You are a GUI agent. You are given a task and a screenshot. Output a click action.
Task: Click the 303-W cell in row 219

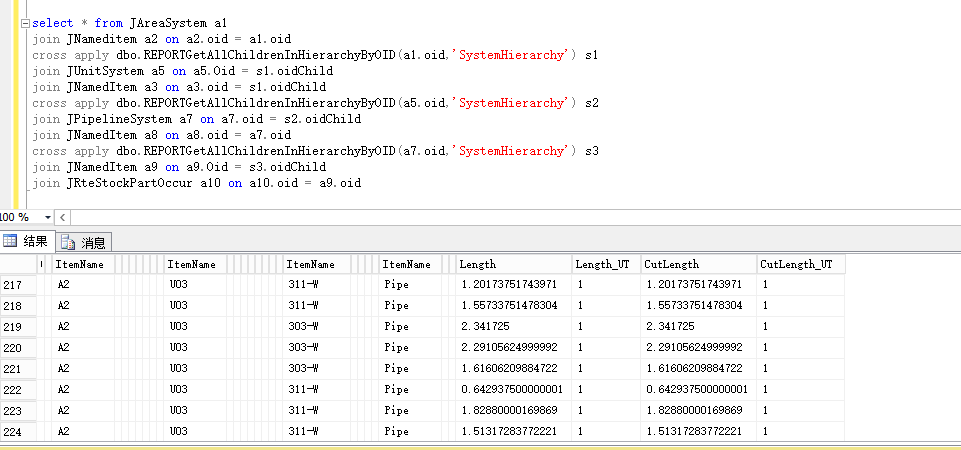point(317,326)
